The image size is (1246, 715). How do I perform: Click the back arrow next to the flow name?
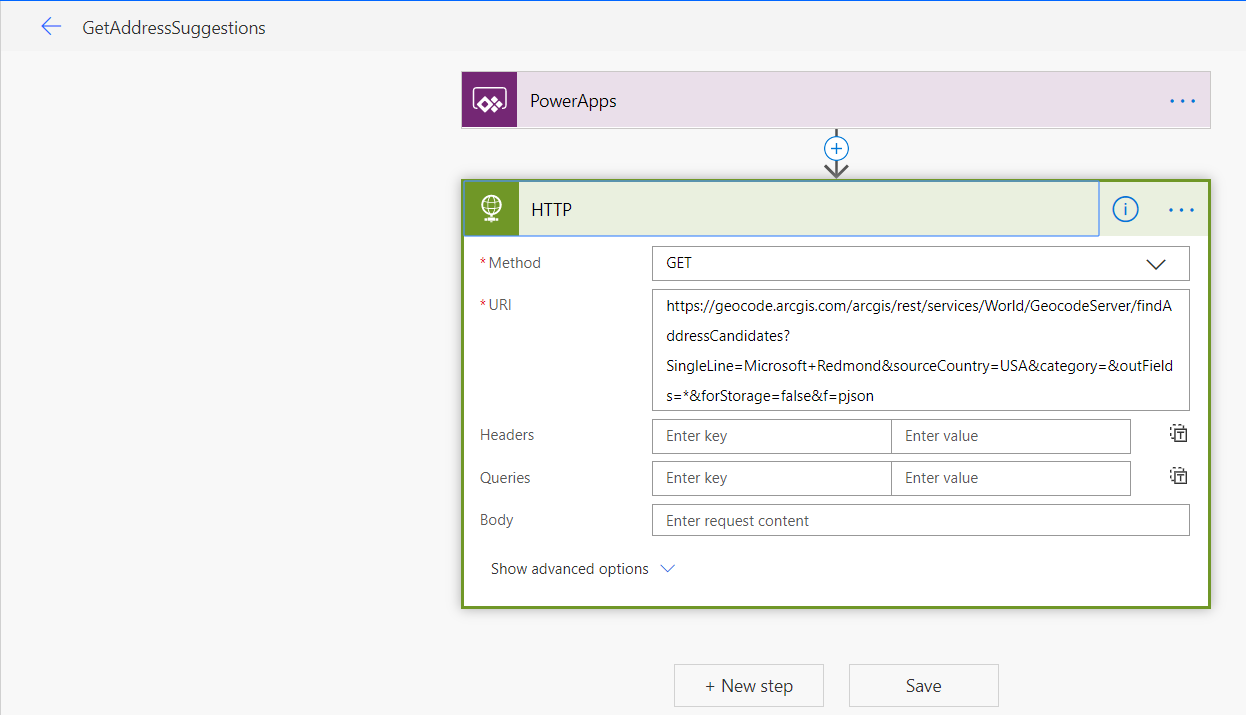pos(51,27)
